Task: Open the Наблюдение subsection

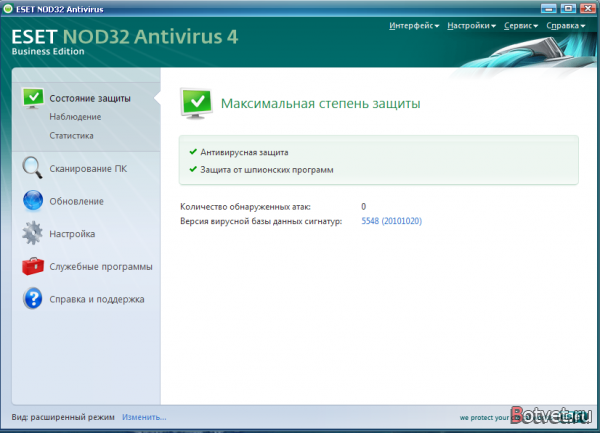Action: (x=75, y=117)
